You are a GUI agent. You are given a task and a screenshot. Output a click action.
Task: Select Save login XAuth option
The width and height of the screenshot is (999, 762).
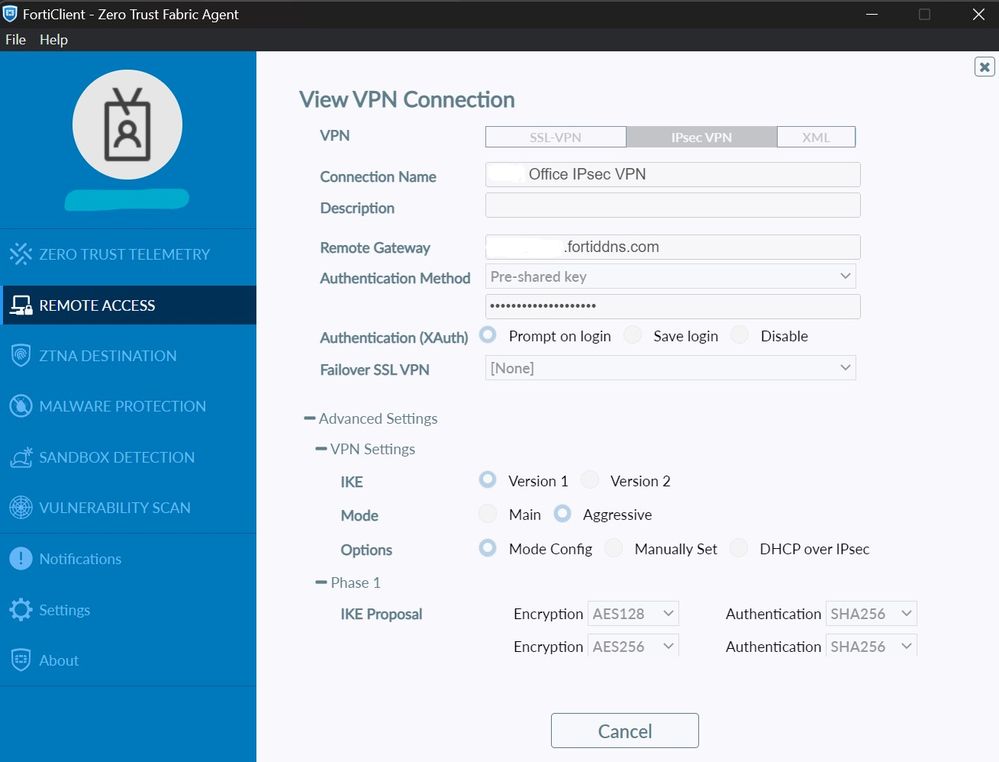point(633,335)
